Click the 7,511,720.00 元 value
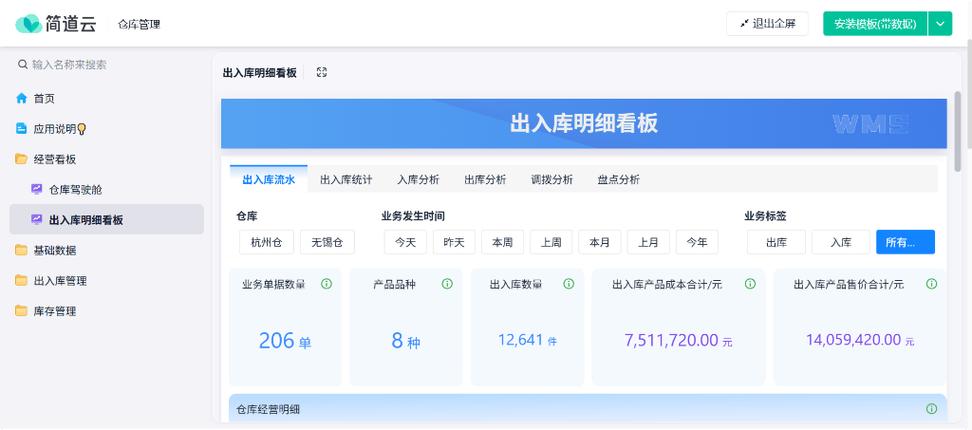Image resolution: width=972 pixels, height=430 pixels. click(x=678, y=340)
